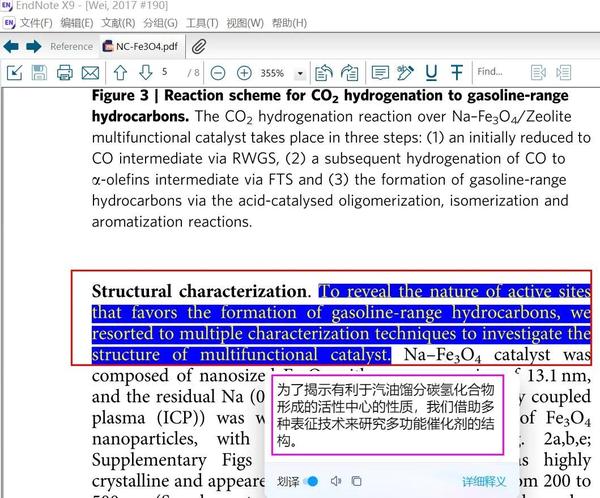
Task: Email the PDF with the envelope icon
Action: pyautogui.click(x=90, y=72)
